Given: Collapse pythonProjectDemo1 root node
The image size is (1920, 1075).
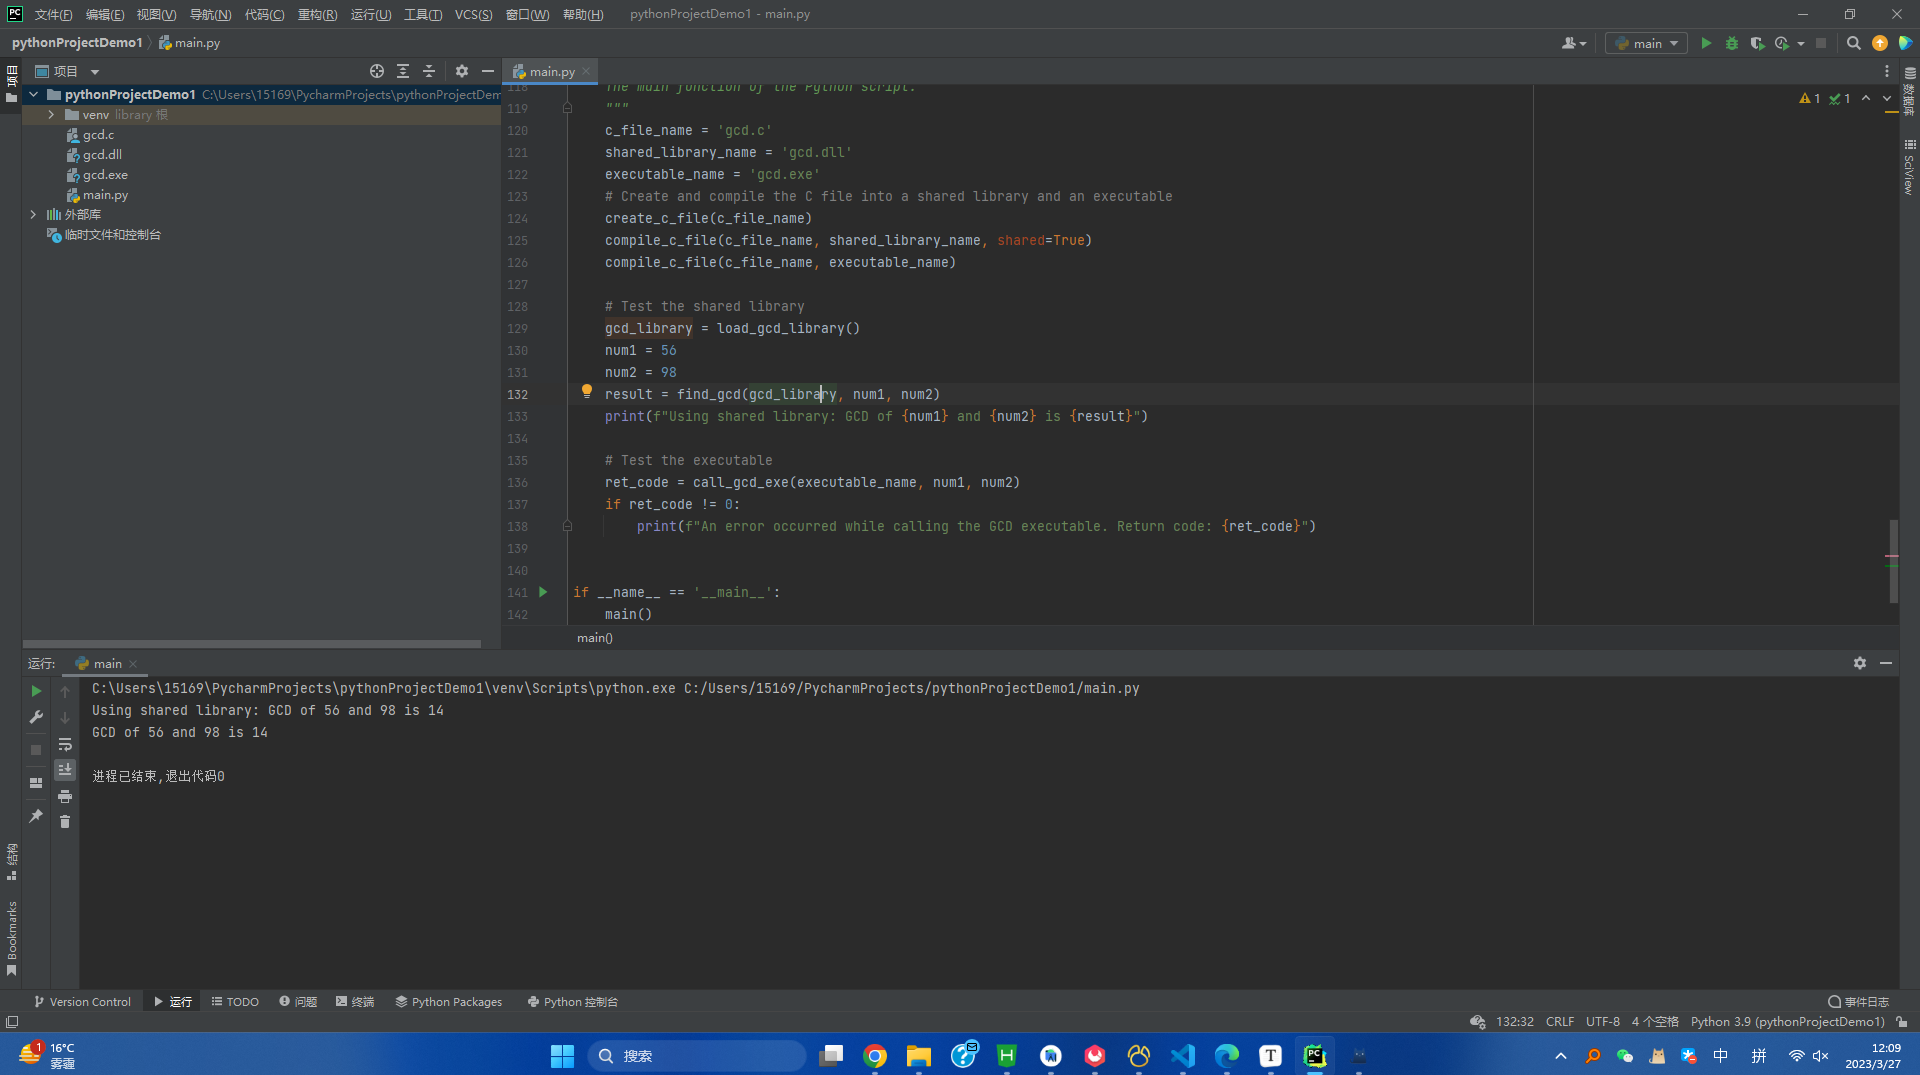Looking at the screenshot, I should (x=34, y=95).
